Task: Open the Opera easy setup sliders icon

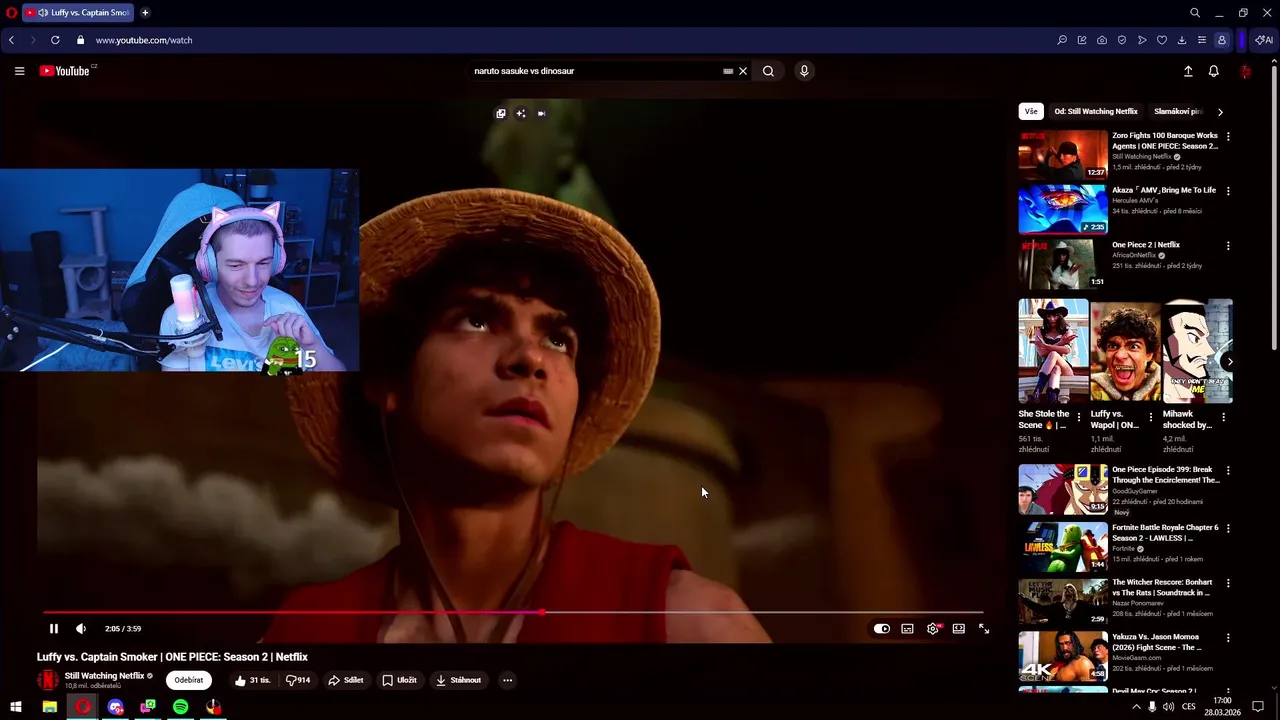Action: pos(1201,40)
